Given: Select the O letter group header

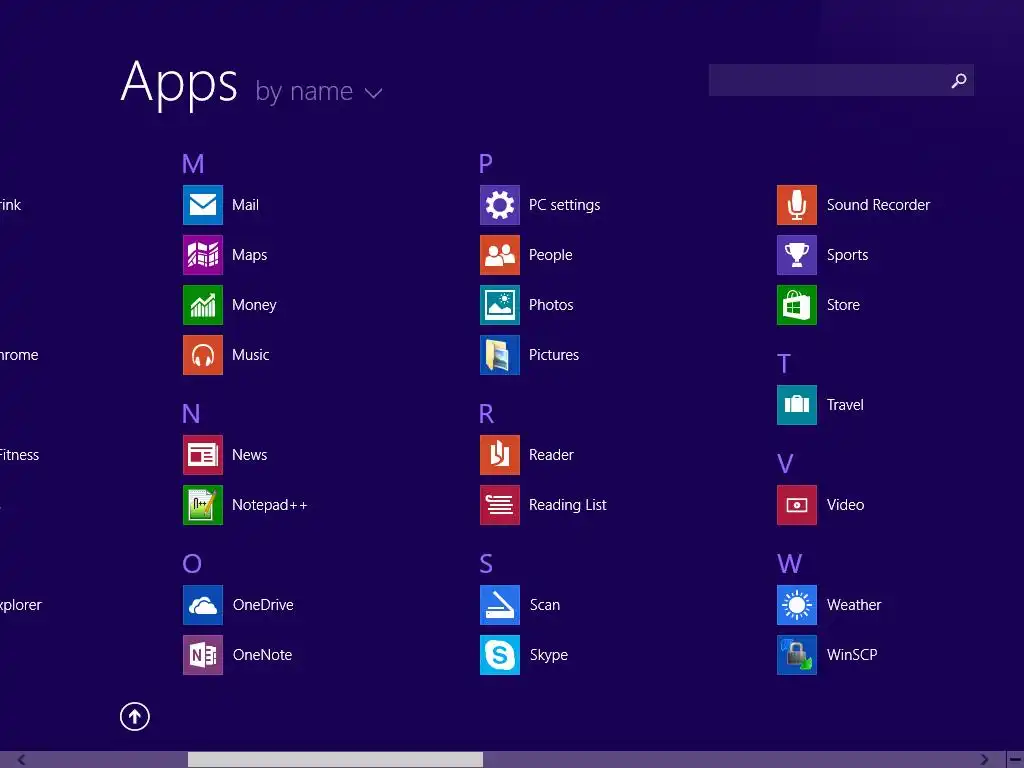Looking at the screenshot, I should 191,564.
